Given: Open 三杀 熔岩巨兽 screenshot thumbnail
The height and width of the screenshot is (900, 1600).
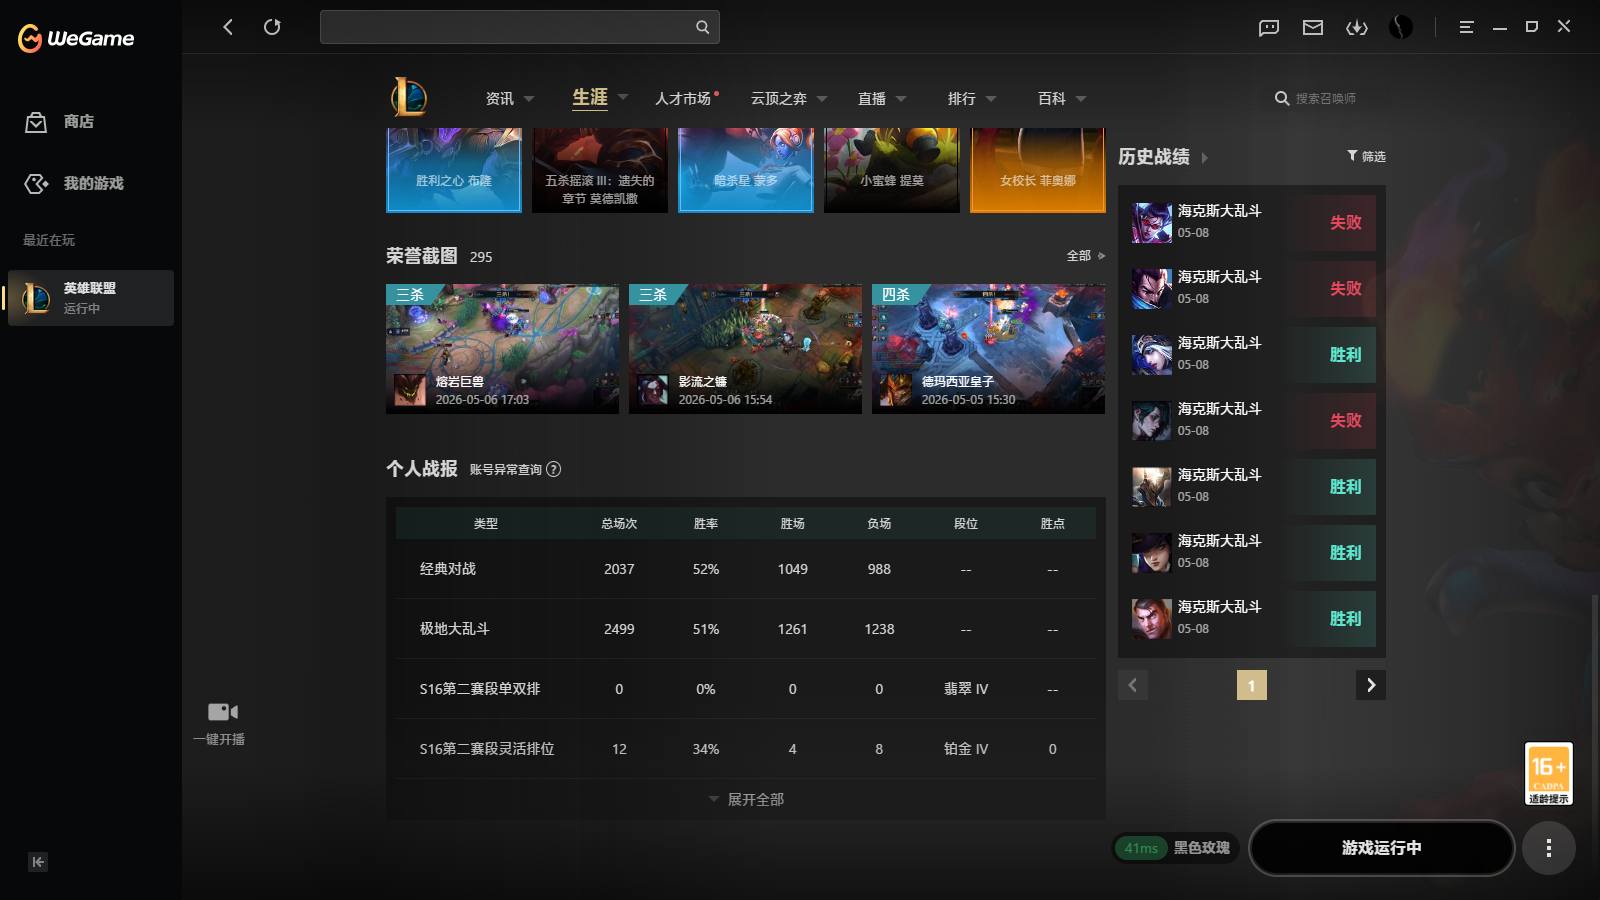Looking at the screenshot, I should [x=502, y=349].
